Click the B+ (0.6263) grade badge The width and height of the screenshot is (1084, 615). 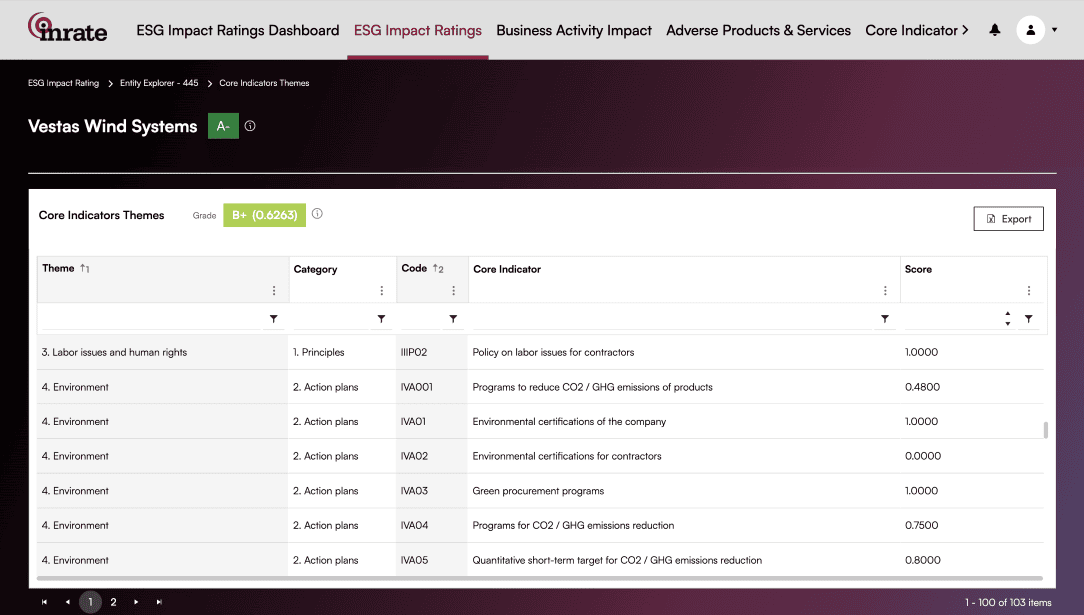pos(264,215)
